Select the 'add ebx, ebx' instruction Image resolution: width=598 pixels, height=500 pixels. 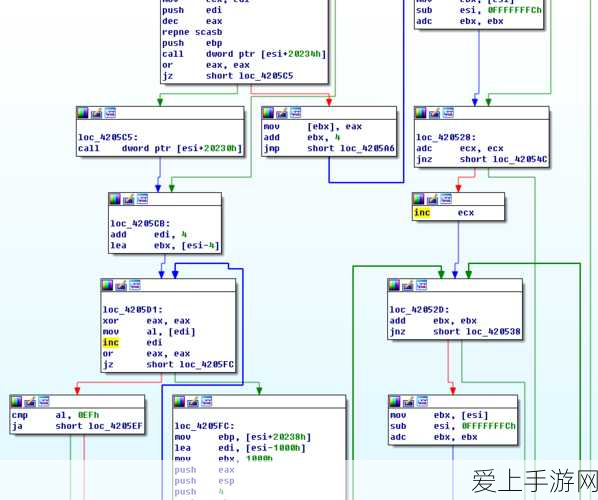click(433, 321)
